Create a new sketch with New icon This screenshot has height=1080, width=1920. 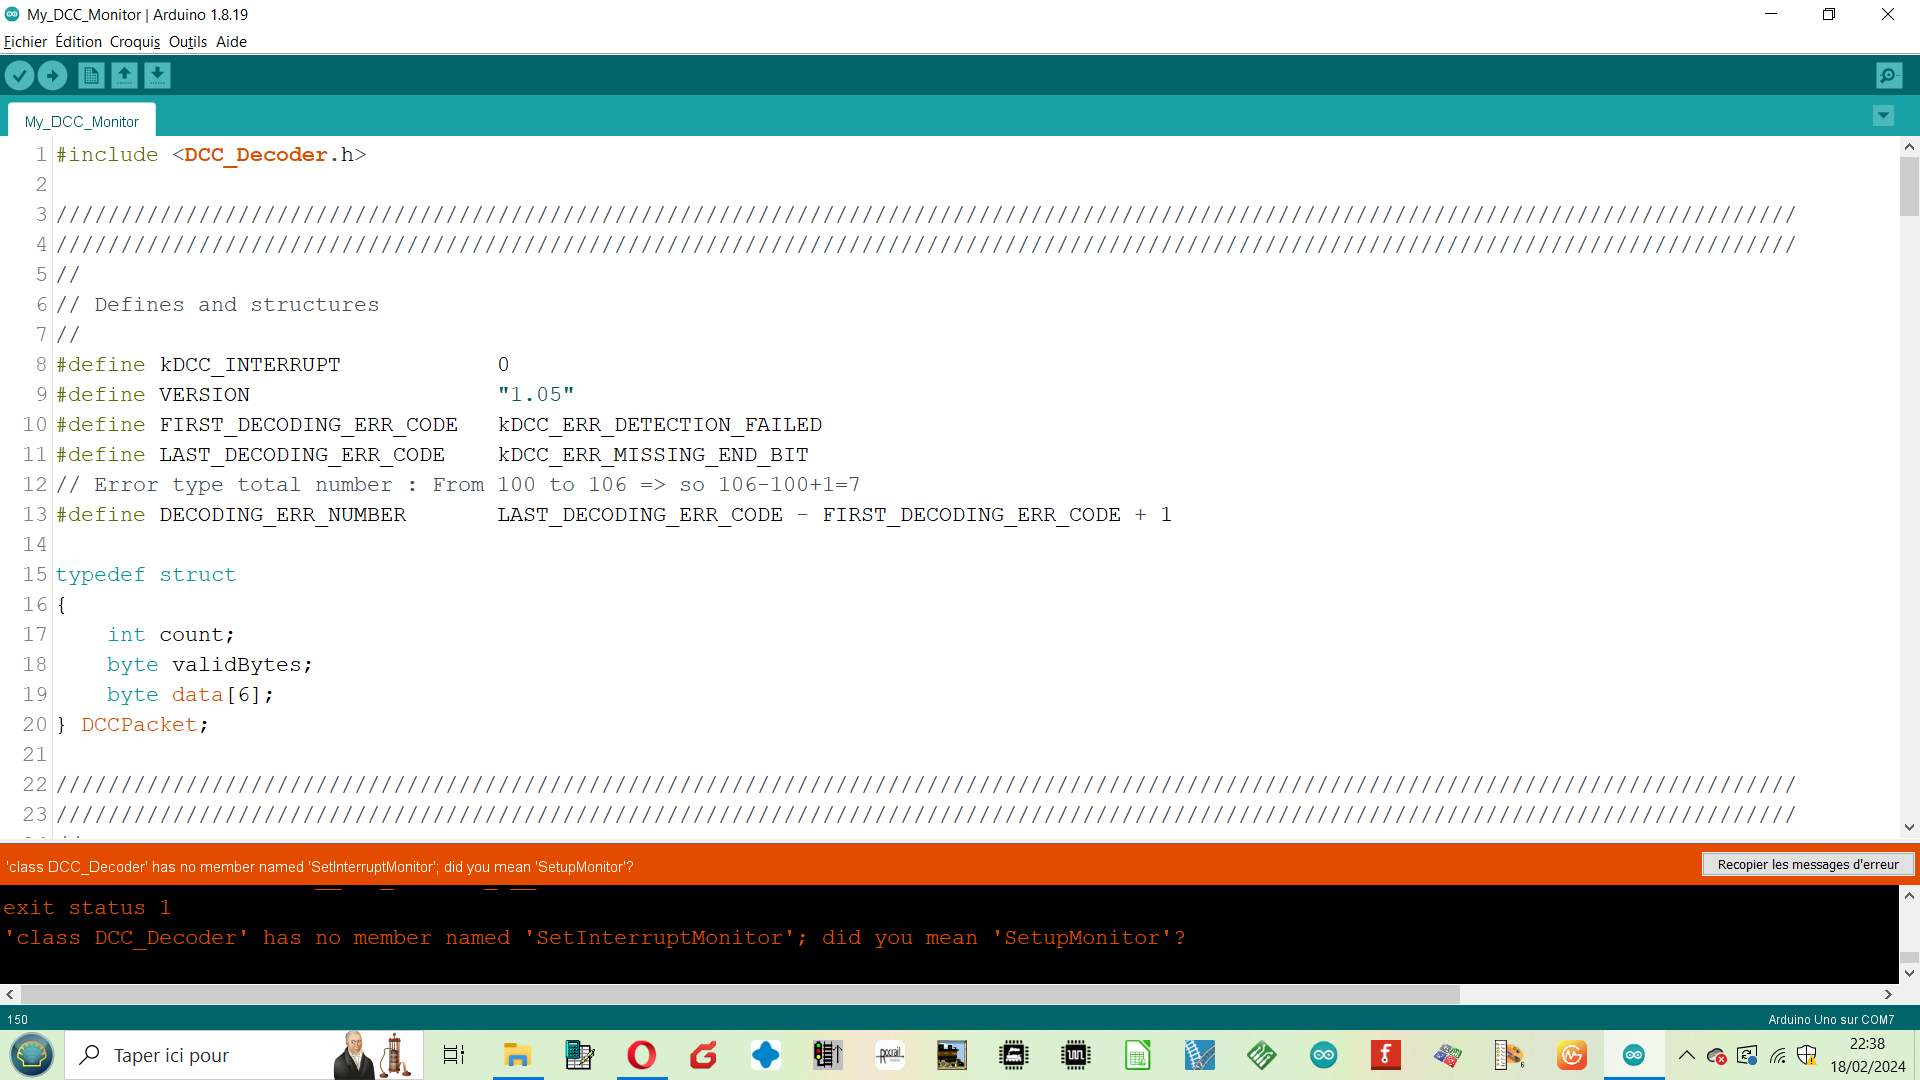click(91, 75)
